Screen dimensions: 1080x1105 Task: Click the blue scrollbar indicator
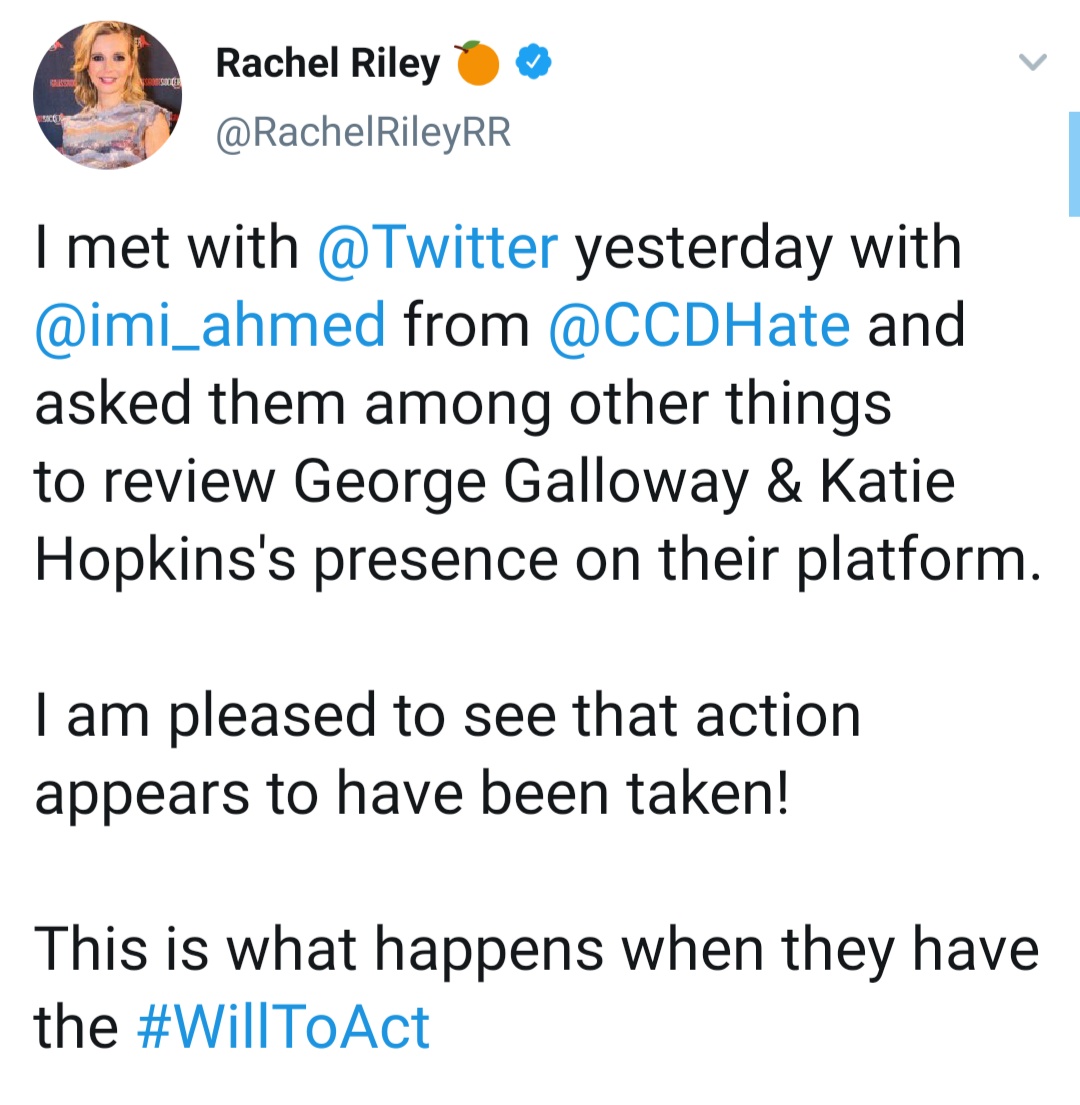pyautogui.click(x=1073, y=164)
